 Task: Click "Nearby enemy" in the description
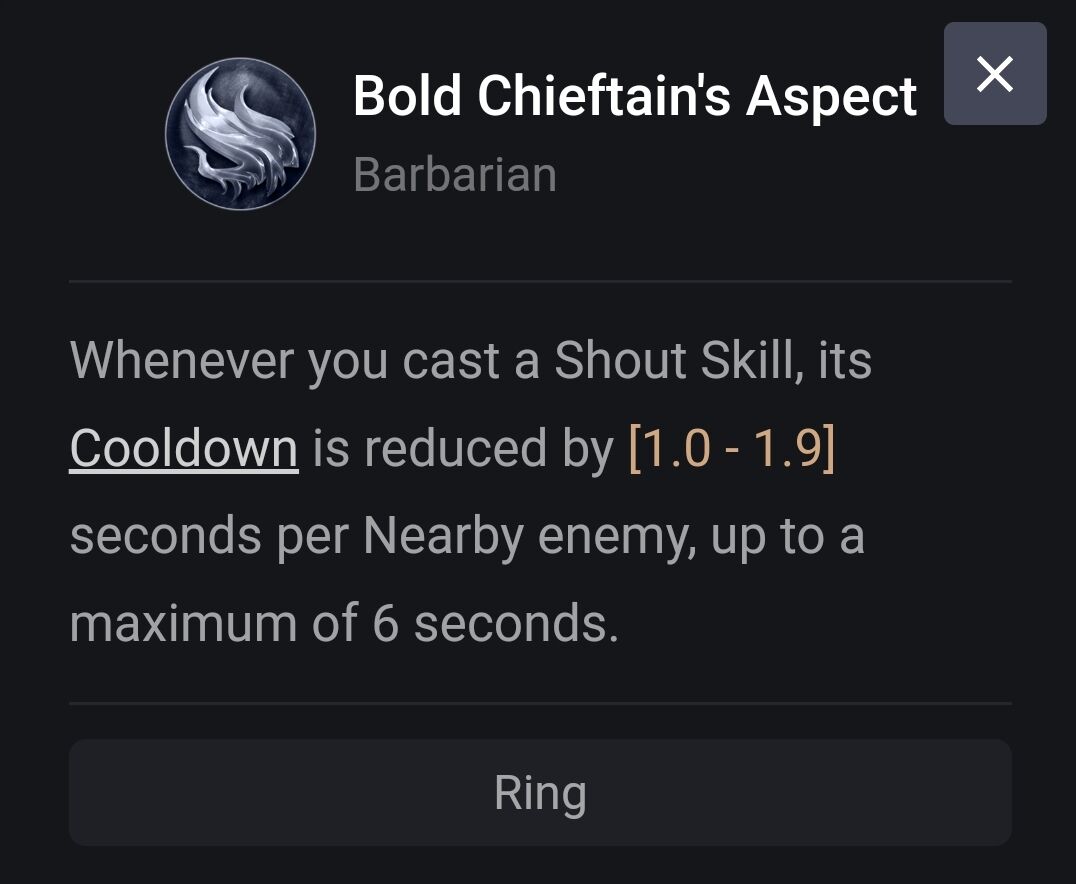(529, 536)
